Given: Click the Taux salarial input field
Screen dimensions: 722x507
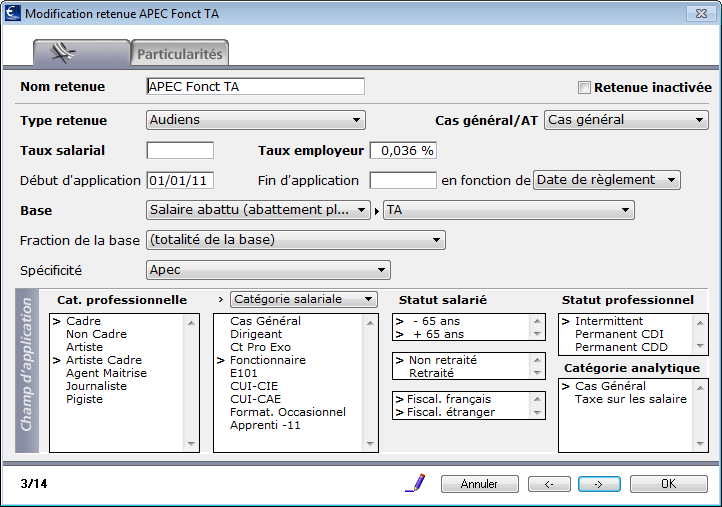Looking at the screenshot, I should (180, 151).
